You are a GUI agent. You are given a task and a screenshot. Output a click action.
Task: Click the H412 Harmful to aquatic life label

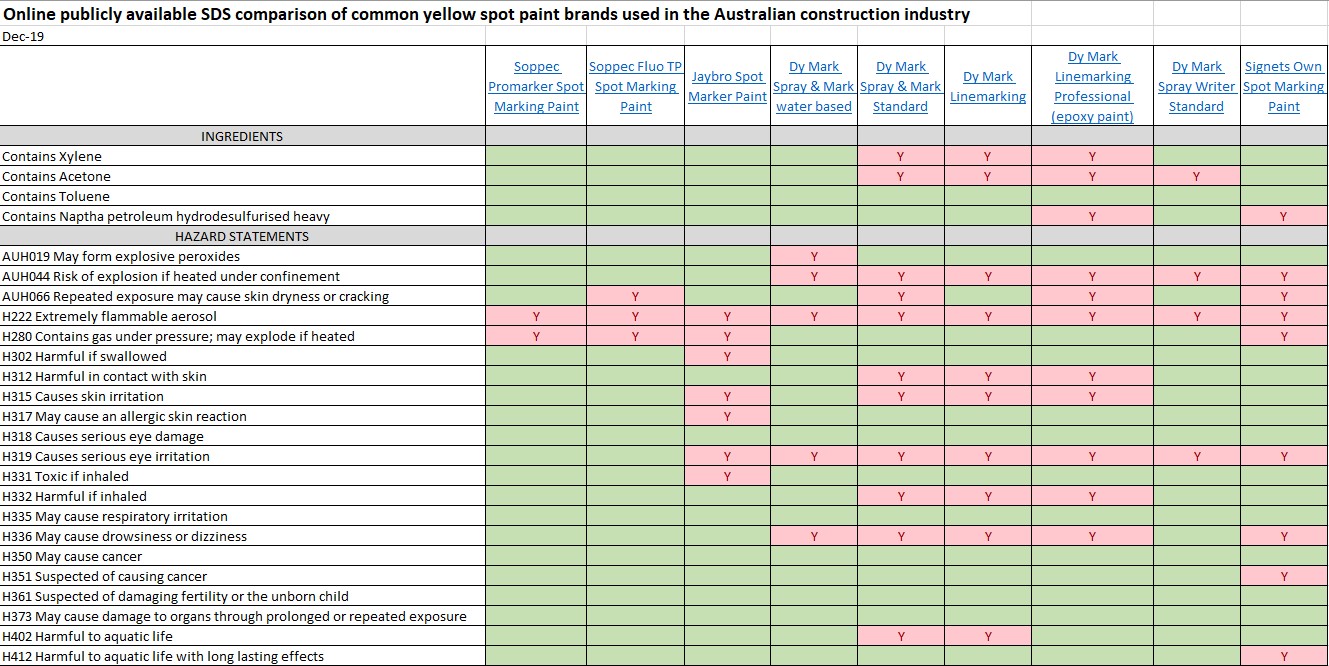163,656
